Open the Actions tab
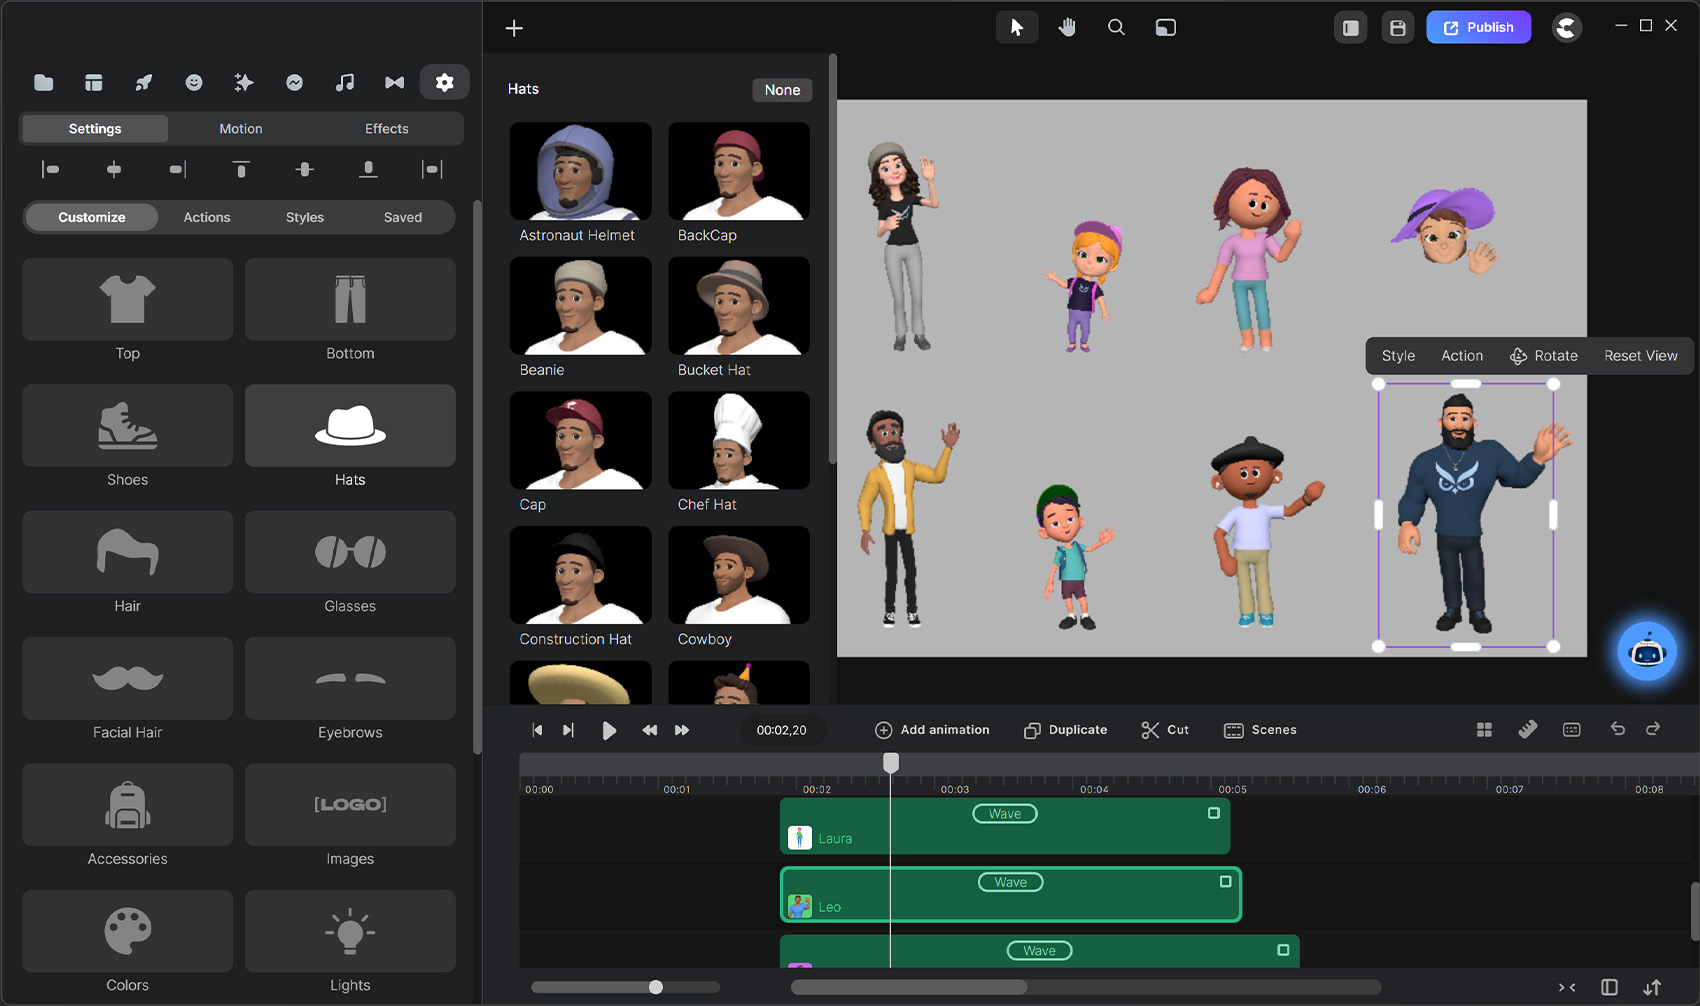1700x1006 pixels. click(207, 217)
